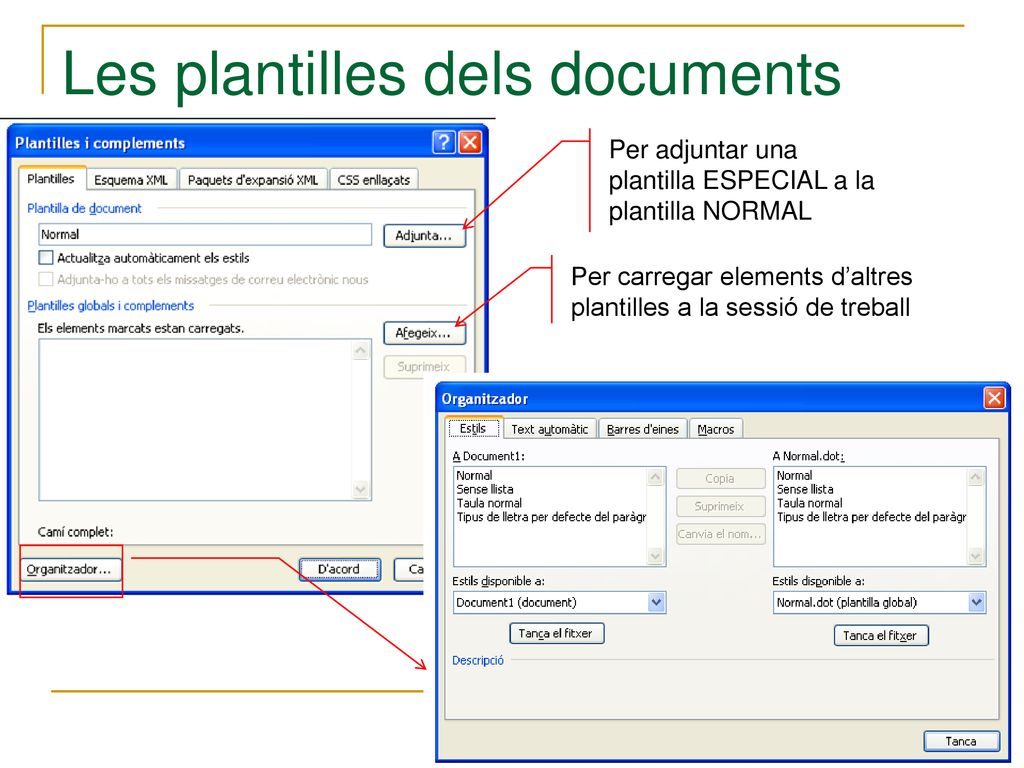Click the Afegeix... button

(424, 333)
